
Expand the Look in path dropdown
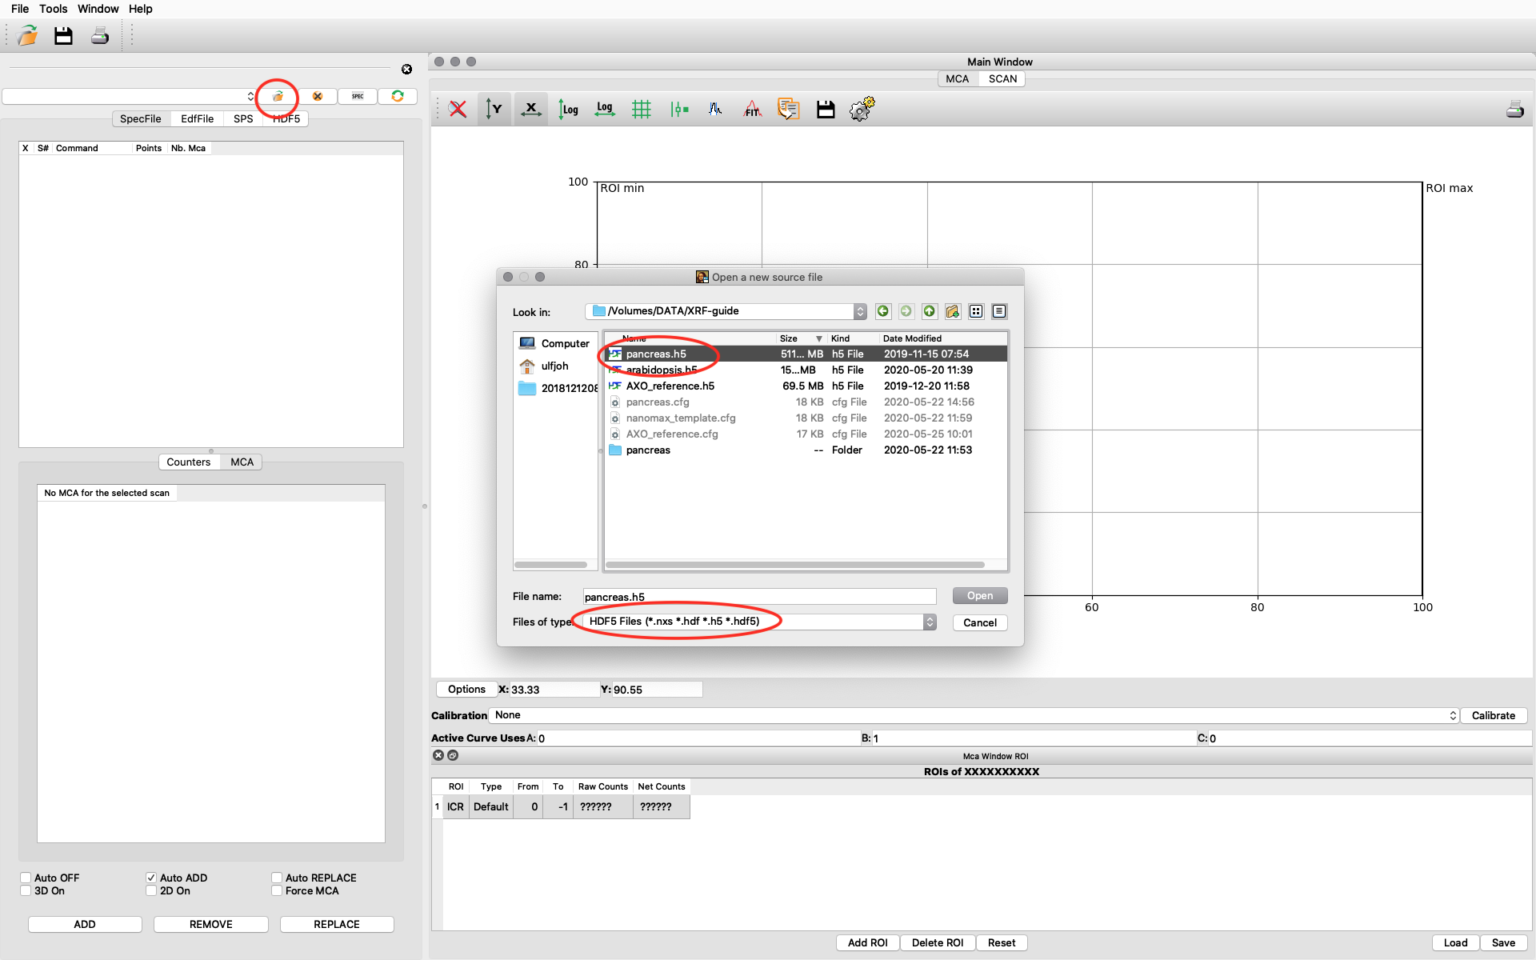click(859, 311)
